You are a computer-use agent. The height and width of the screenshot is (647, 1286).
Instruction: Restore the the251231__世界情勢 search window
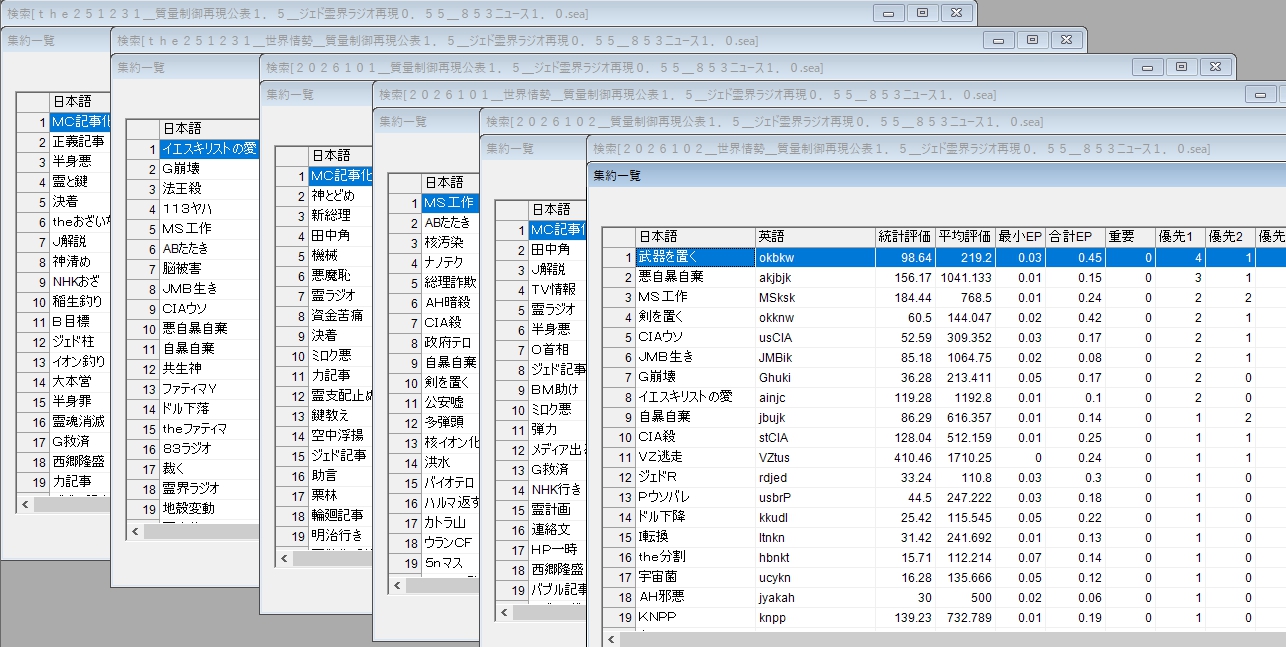1032,40
